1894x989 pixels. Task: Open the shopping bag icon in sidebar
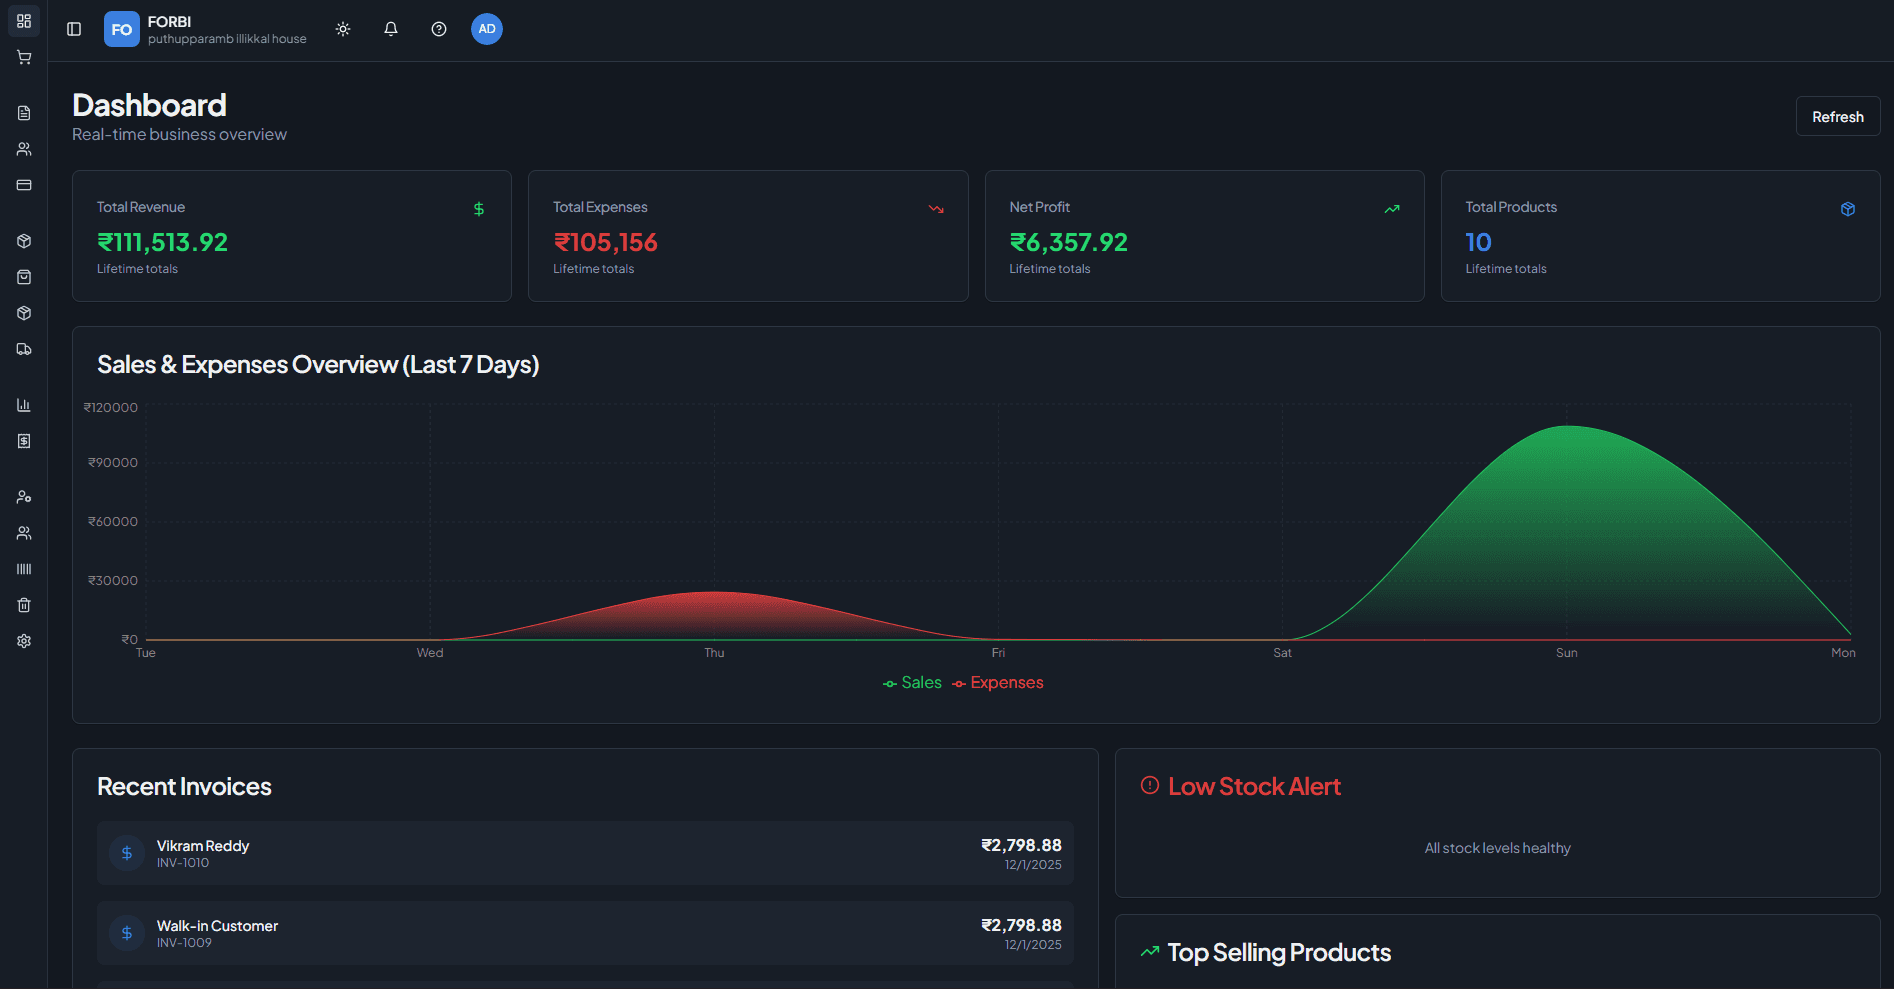coord(24,277)
